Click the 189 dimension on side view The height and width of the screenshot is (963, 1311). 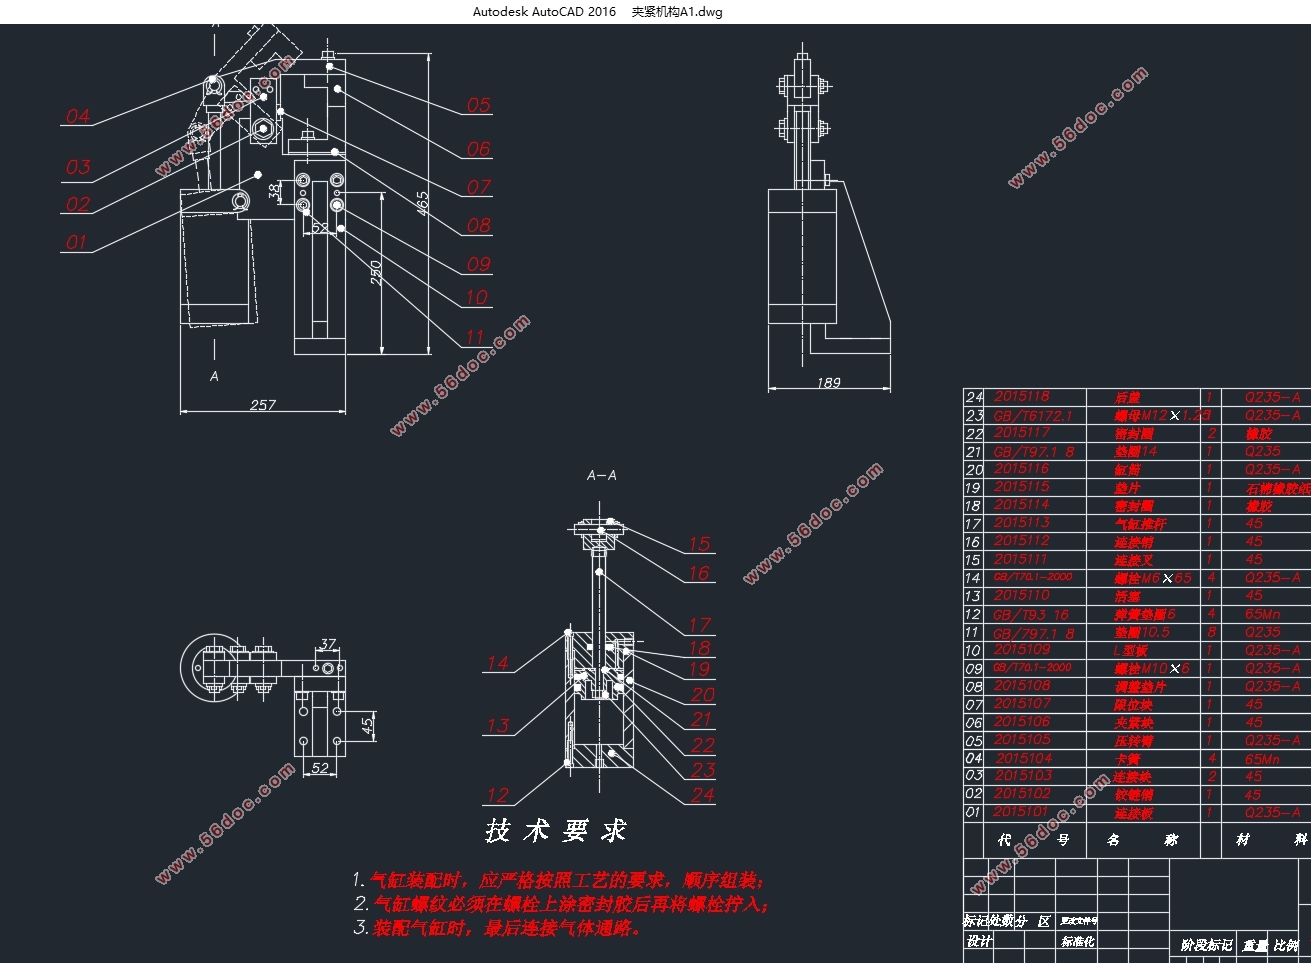pyautogui.click(x=828, y=382)
